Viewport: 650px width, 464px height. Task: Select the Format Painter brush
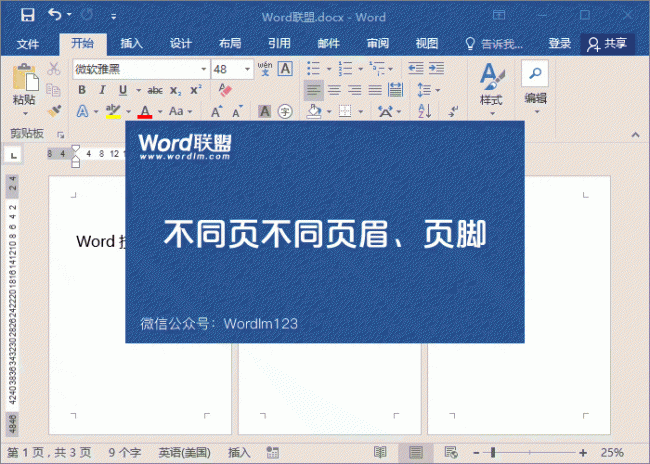[x=54, y=111]
